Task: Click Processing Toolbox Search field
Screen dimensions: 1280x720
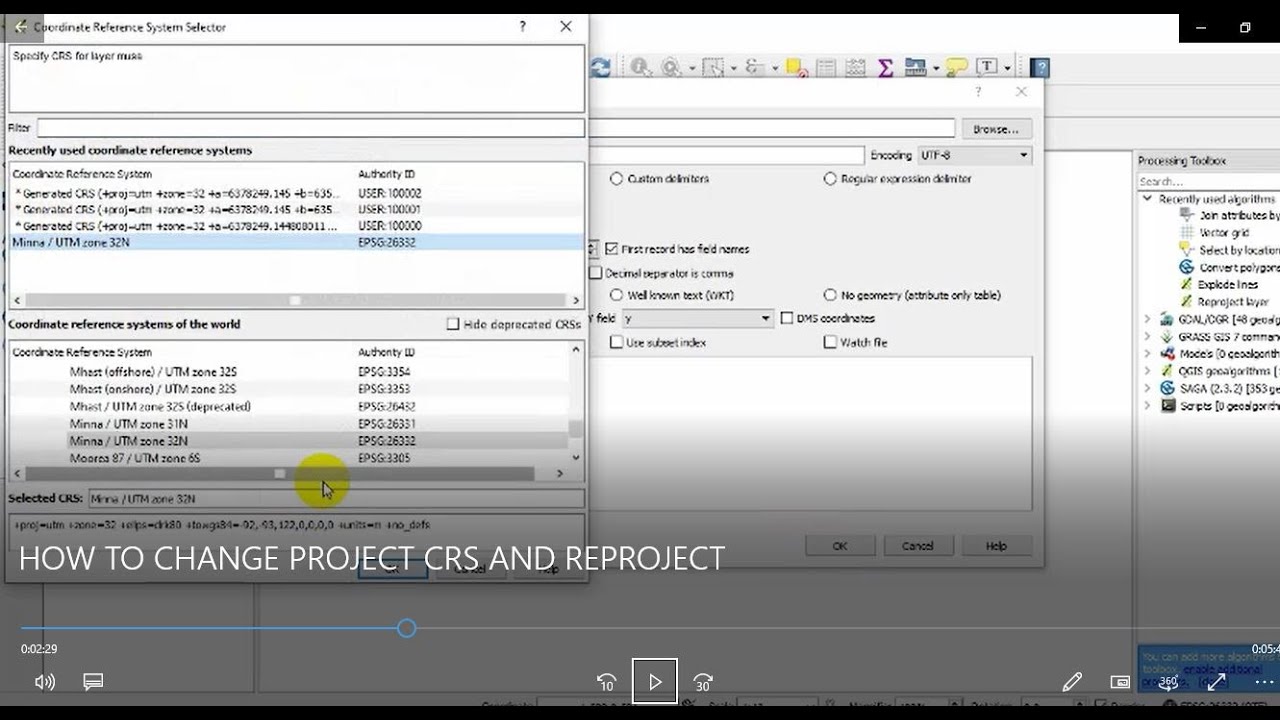Action: click(1208, 181)
